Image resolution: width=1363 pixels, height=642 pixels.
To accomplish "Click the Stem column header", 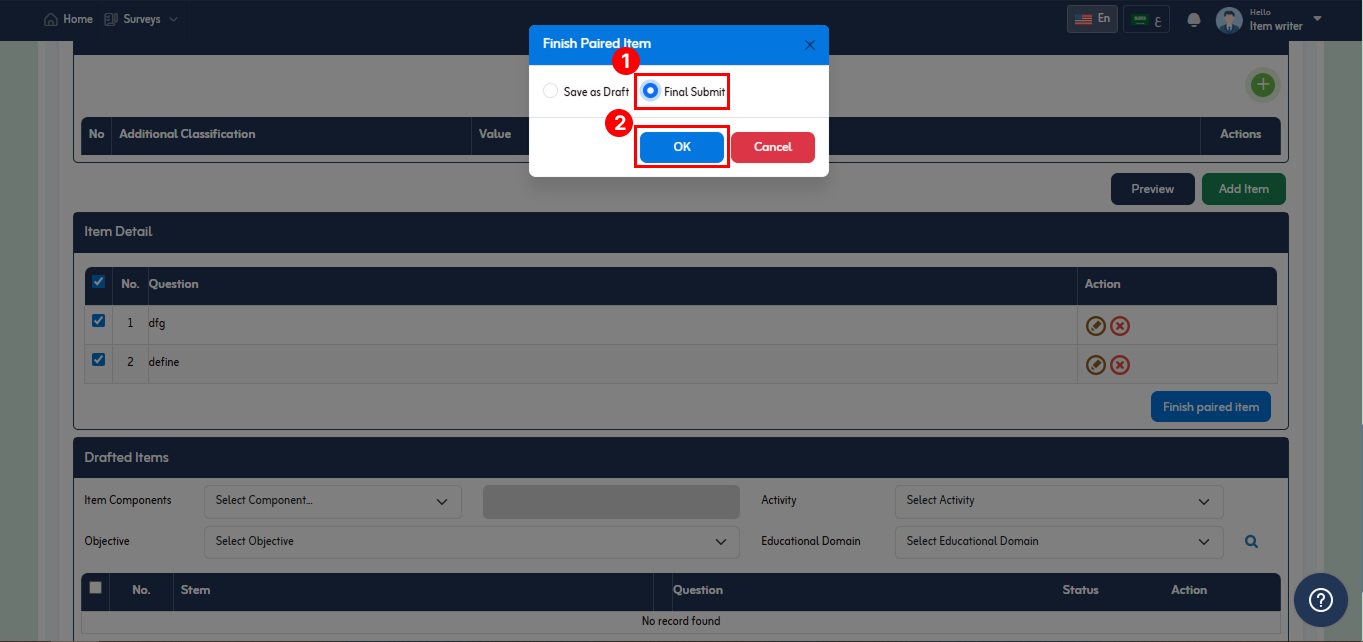I will 196,590.
